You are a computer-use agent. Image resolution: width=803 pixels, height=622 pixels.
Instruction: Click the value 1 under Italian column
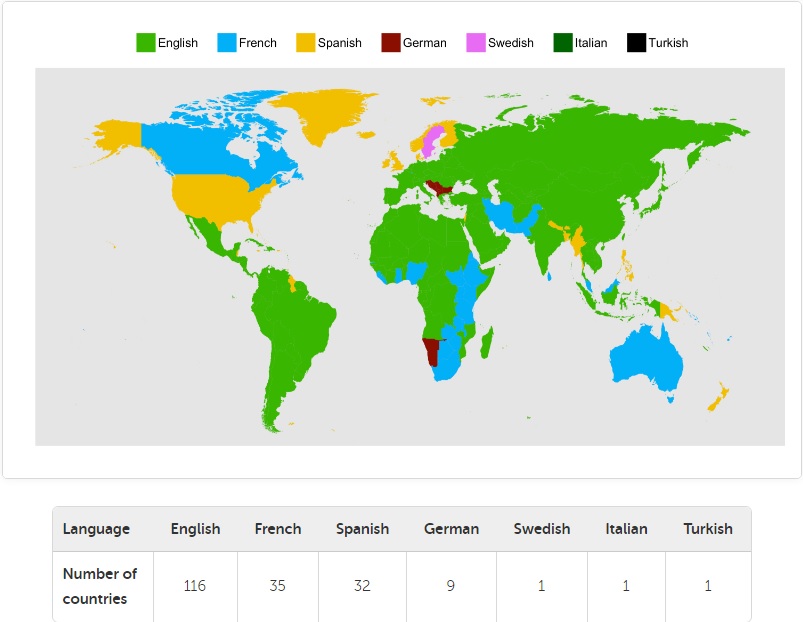626,586
